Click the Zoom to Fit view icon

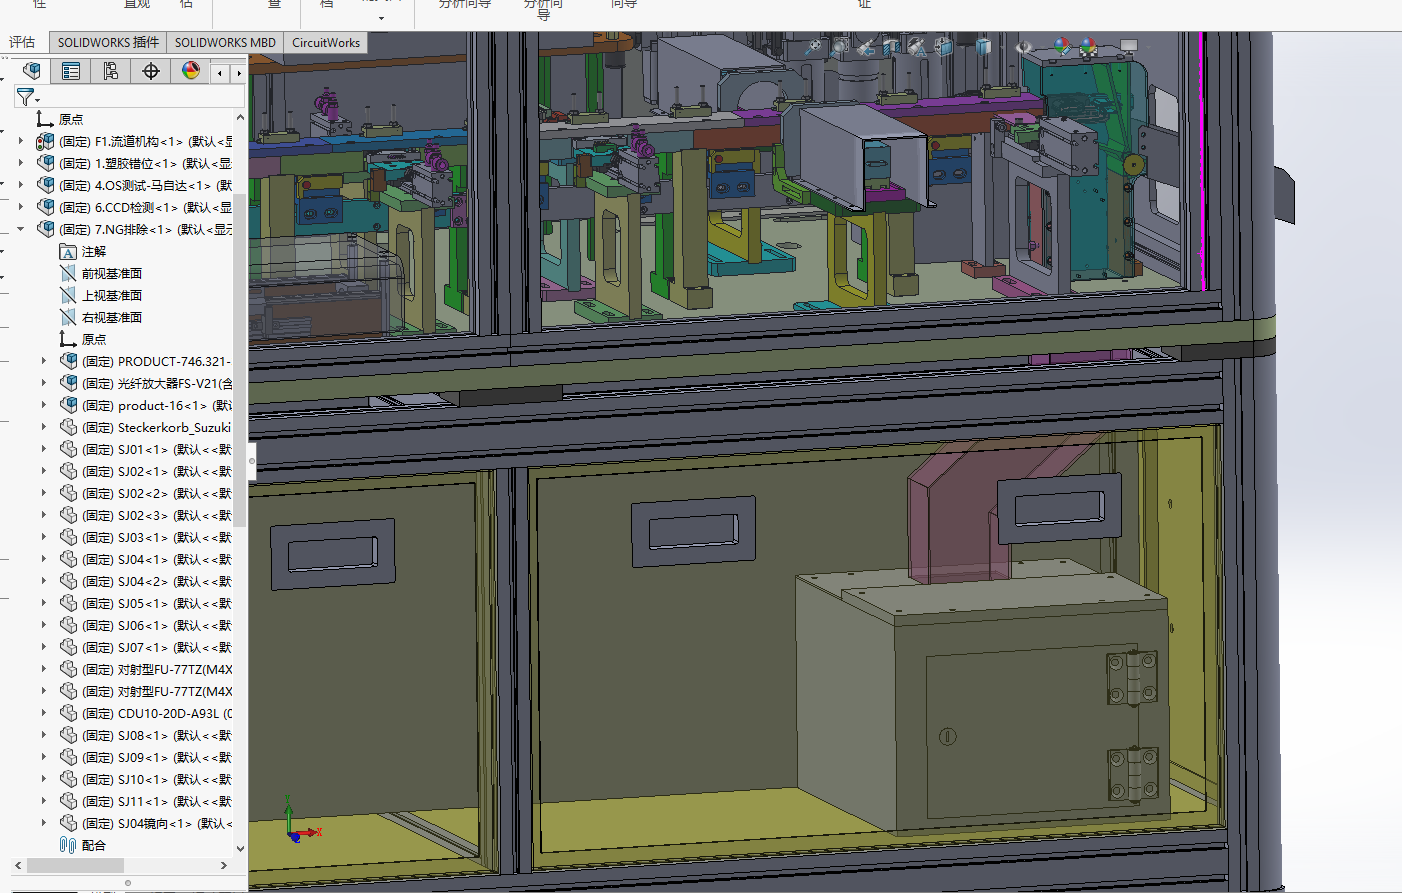(x=813, y=46)
